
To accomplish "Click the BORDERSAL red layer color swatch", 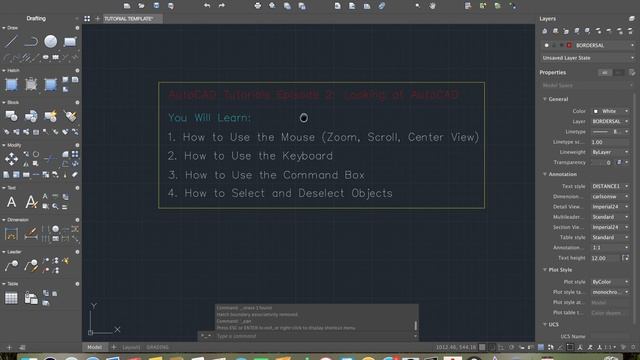I will pyautogui.click(x=569, y=45).
